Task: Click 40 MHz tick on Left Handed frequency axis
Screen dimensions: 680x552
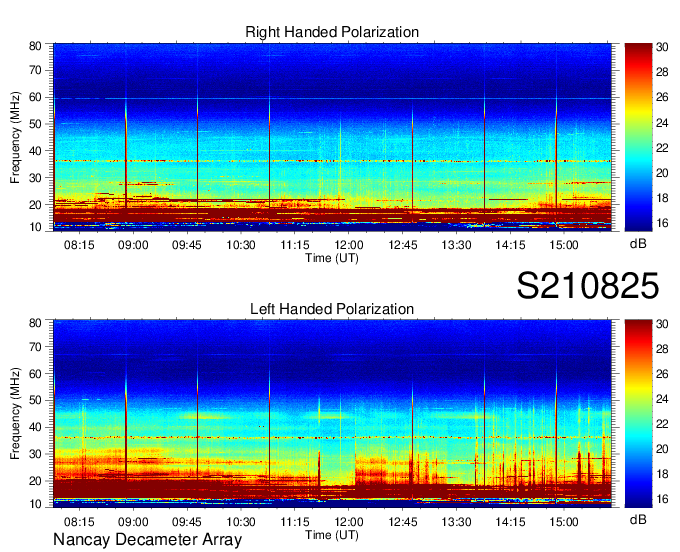Action: pos(35,427)
